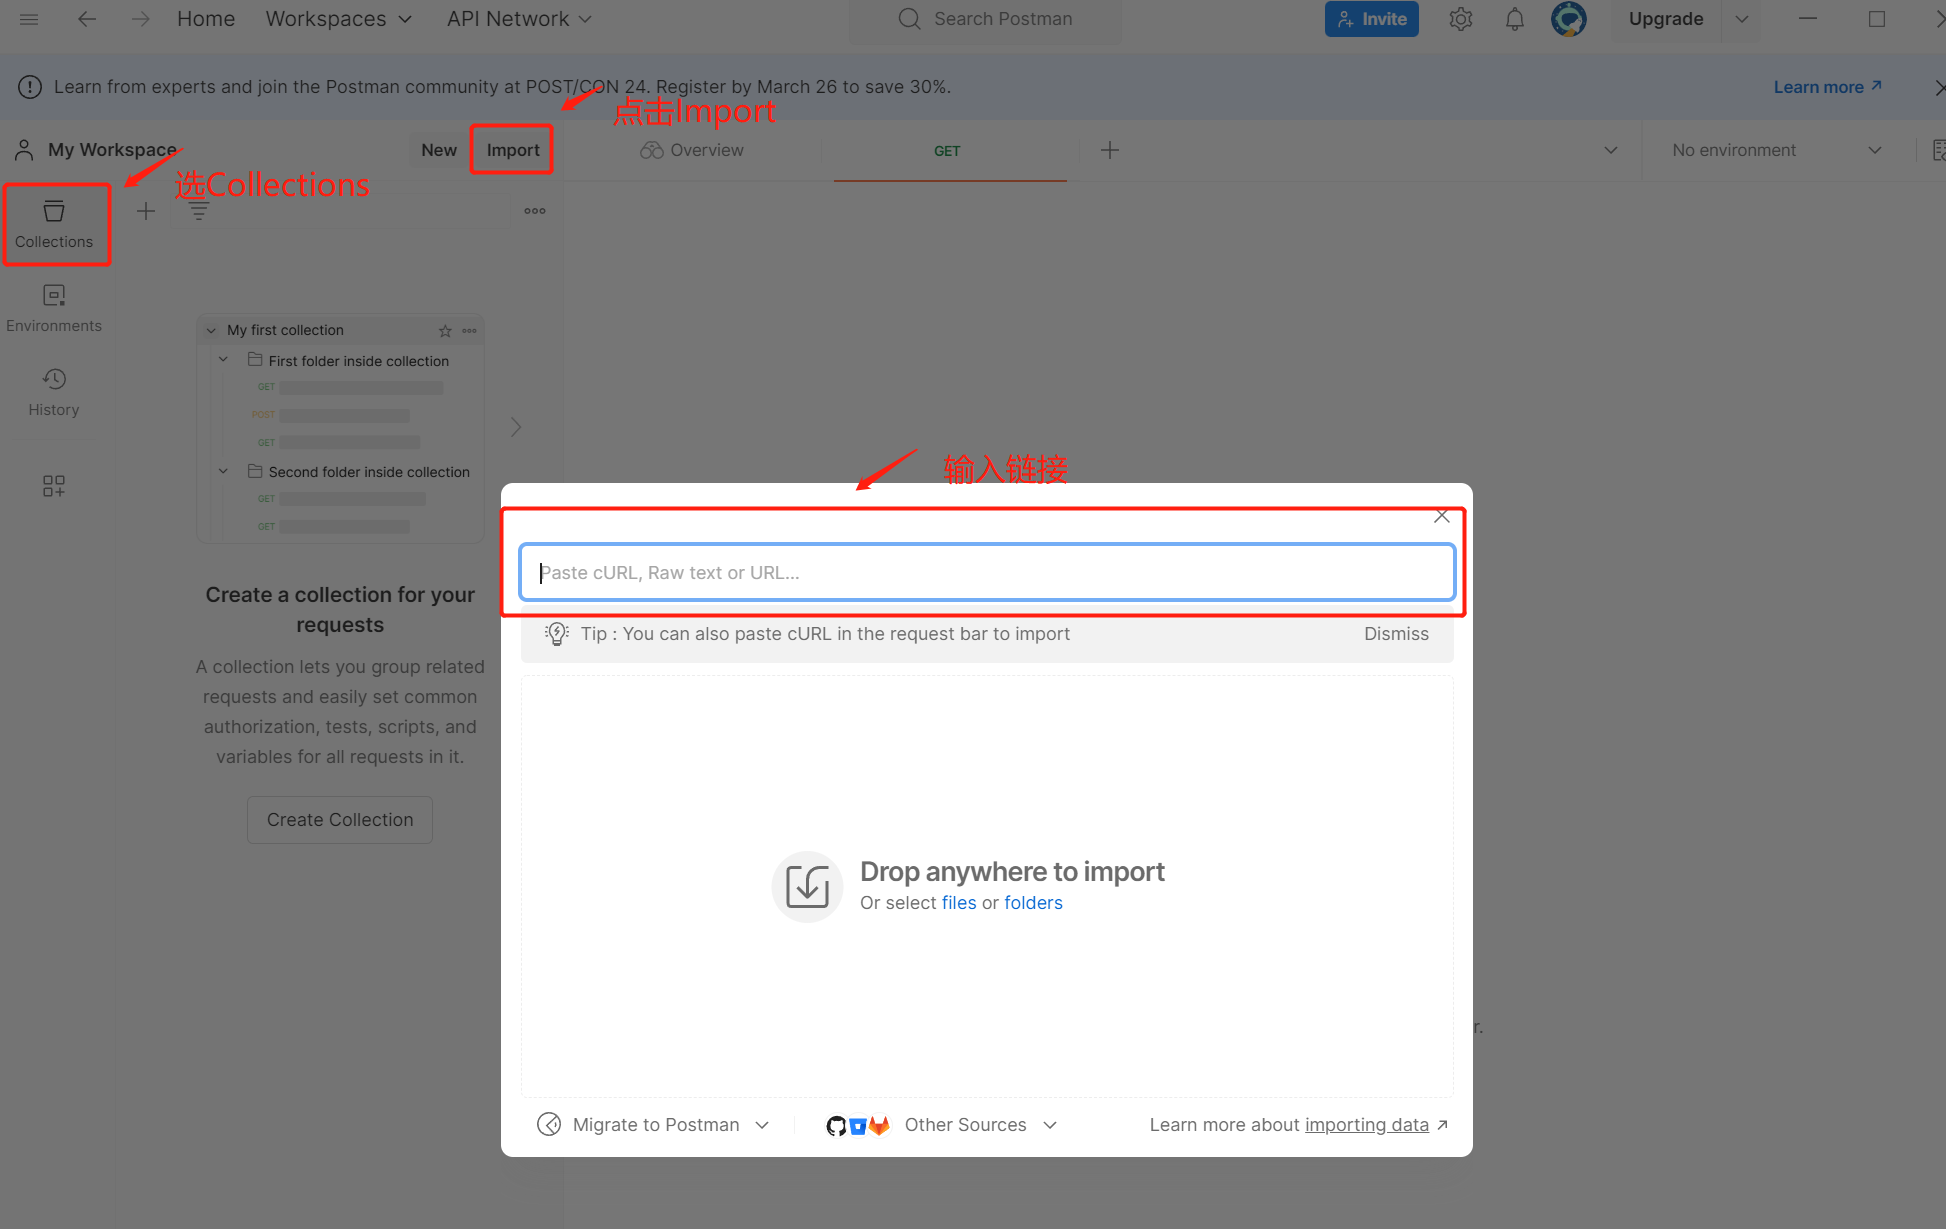Open the Upgrade dropdown arrow
The height and width of the screenshot is (1229, 1946).
pyautogui.click(x=1742, y=19)
